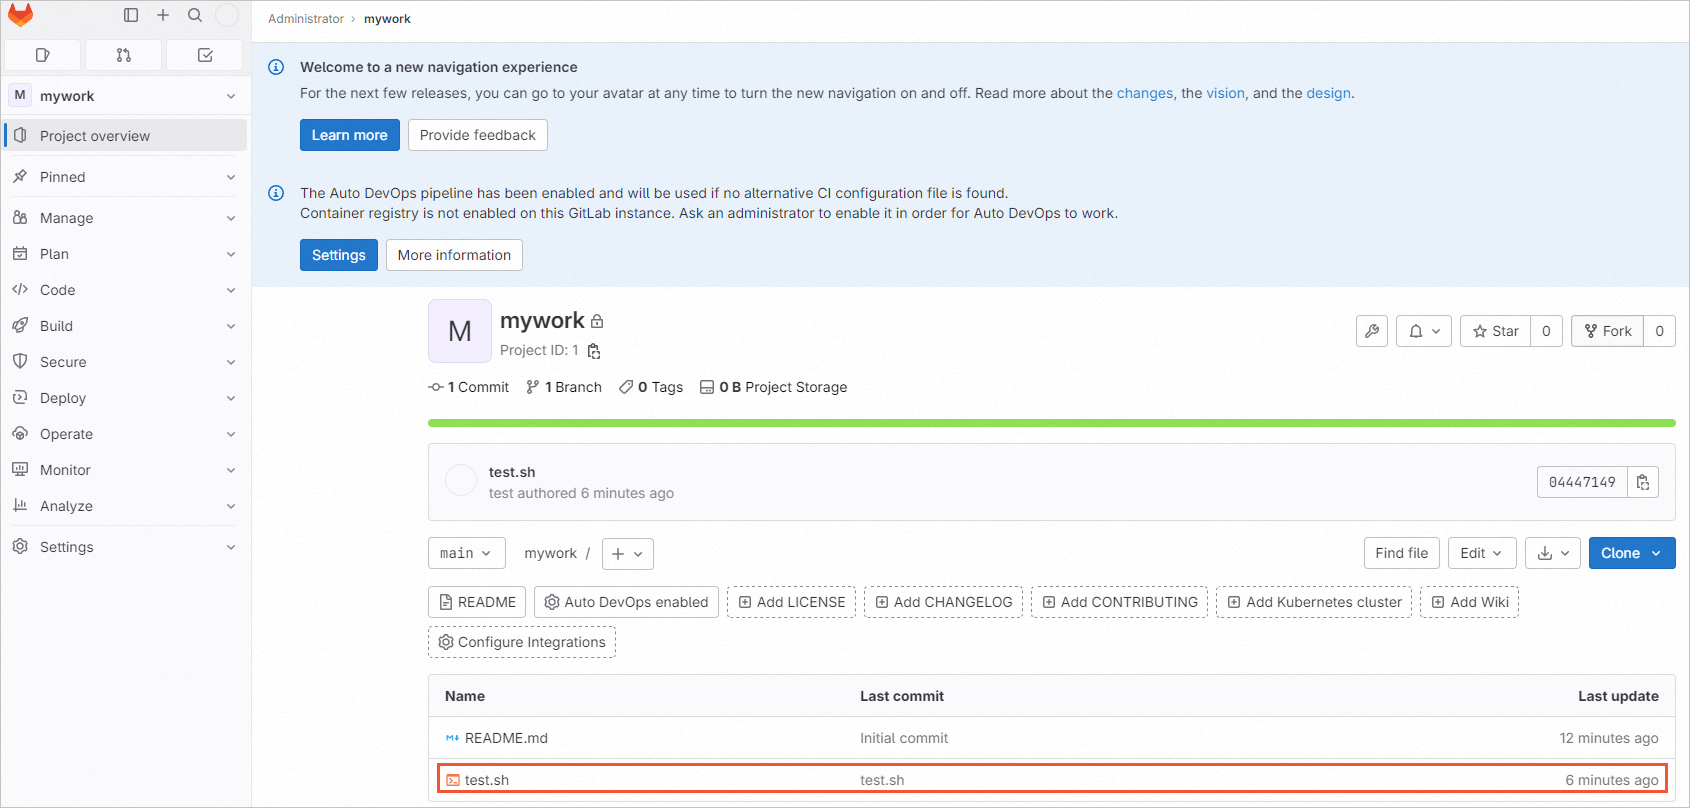Open the notification bell dropdown
Image resolution: width=1690 pixels, height=808 pixels.
click(x=1424, y=331)
